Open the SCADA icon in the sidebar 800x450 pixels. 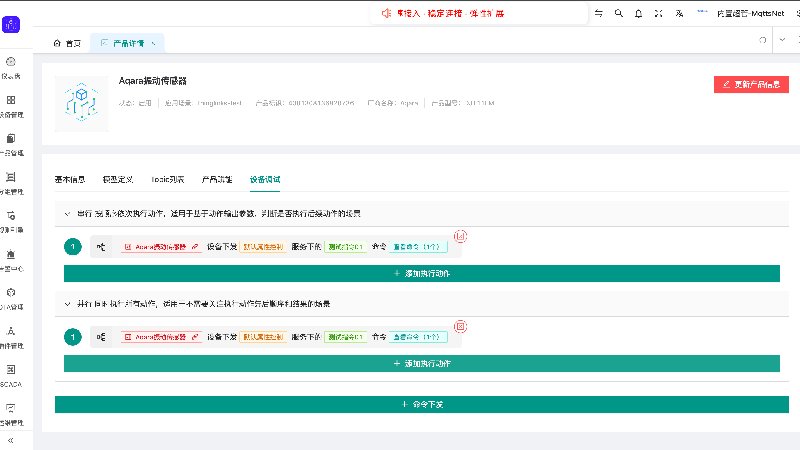click(11, 369)
